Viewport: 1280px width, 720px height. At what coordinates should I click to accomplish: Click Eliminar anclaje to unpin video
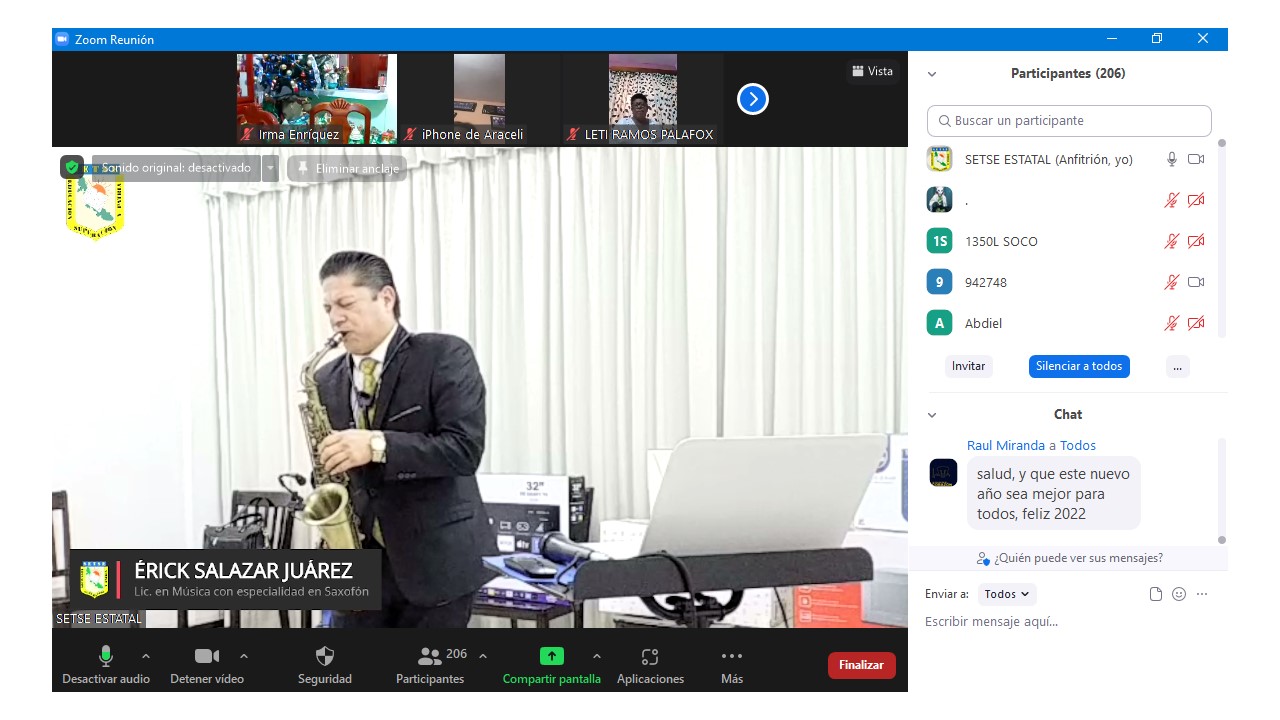coord(347,168)
